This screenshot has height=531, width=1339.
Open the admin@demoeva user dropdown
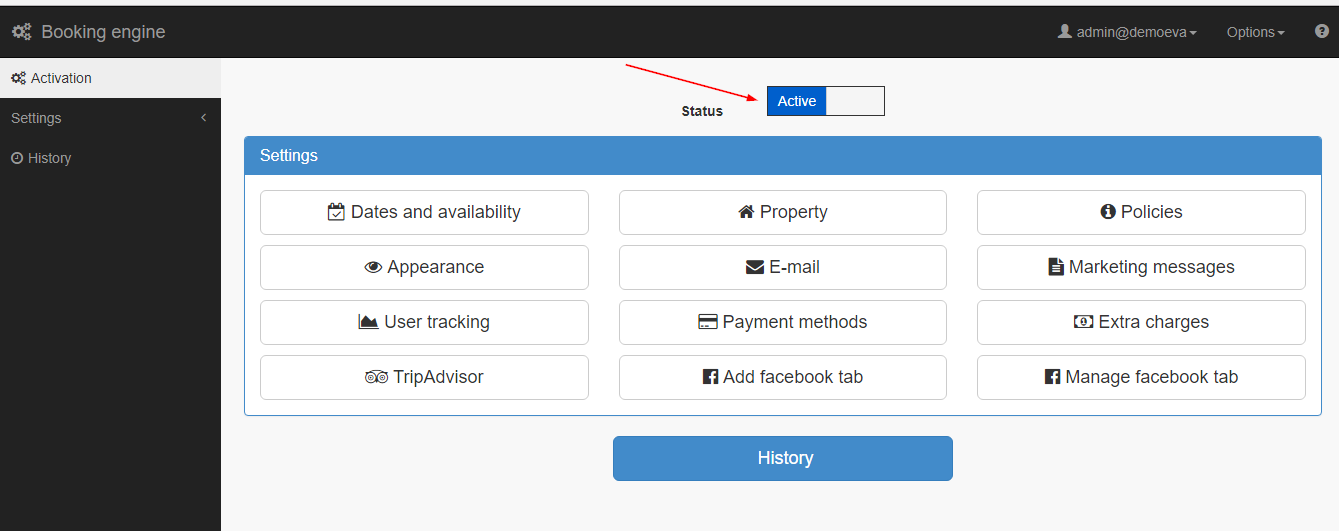[1127, 32]
